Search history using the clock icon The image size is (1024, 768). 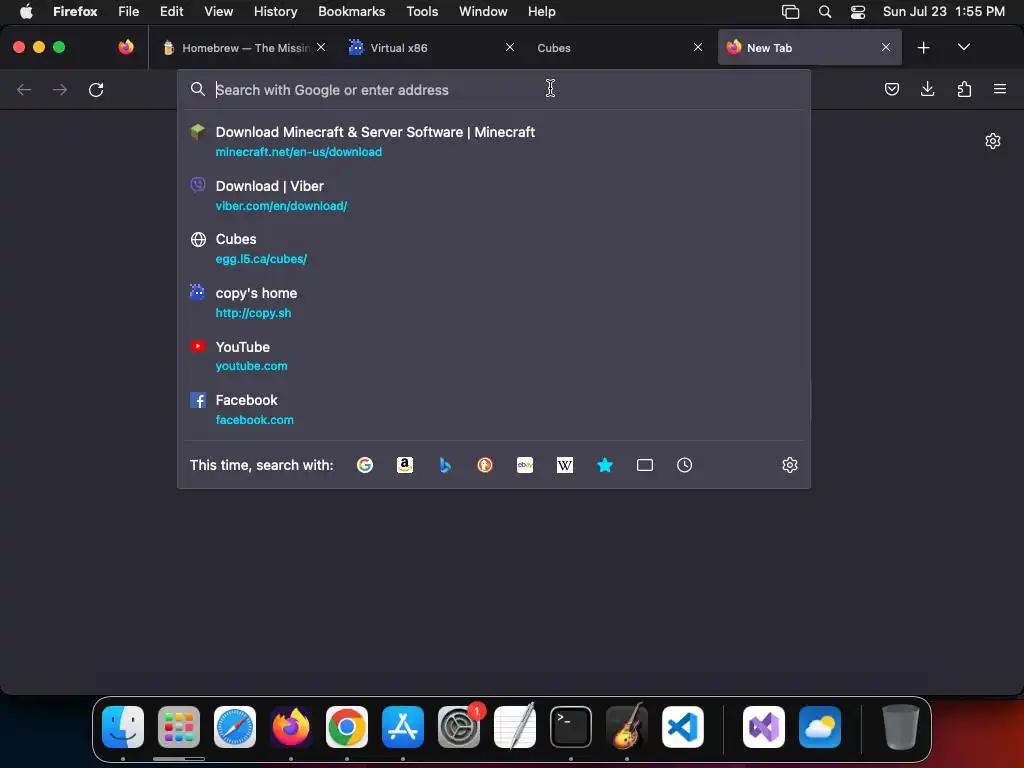click(x=684, y=465)
